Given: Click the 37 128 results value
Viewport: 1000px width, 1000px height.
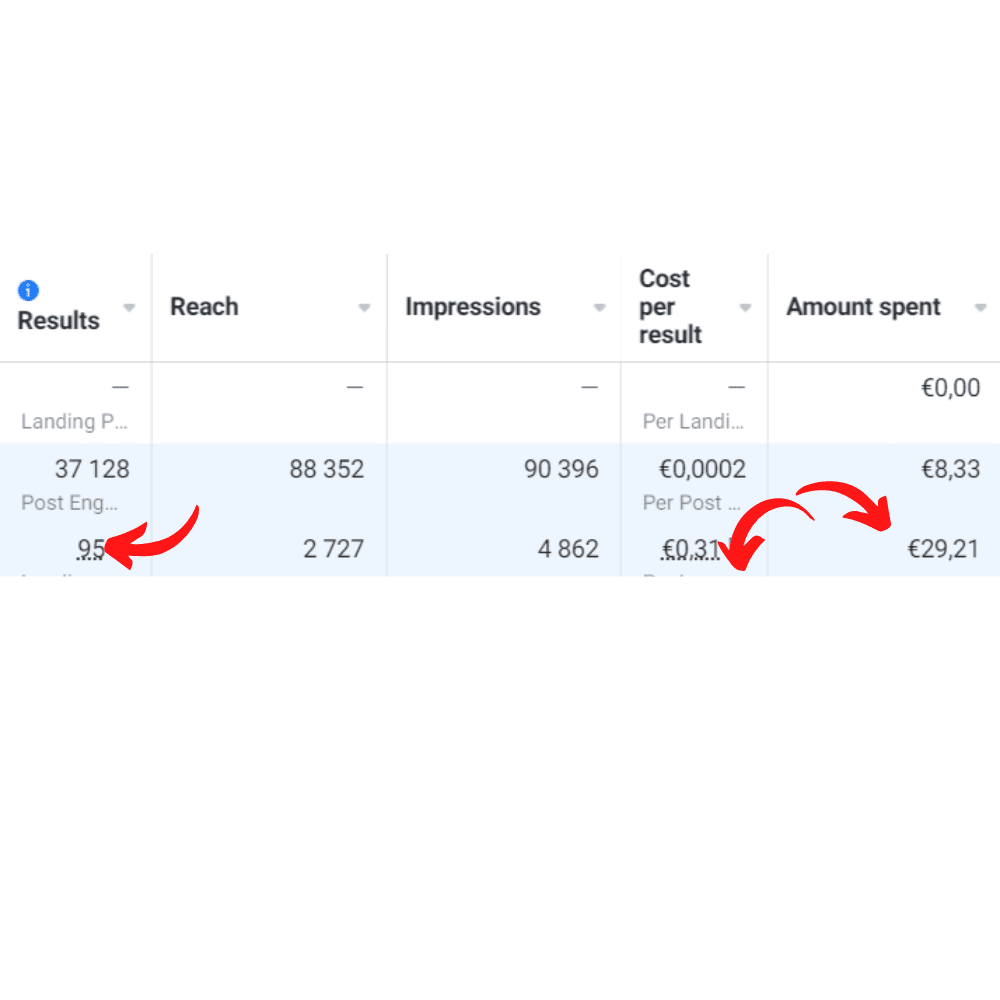Looking at the screenshot, I should click(x=92, y=469).
